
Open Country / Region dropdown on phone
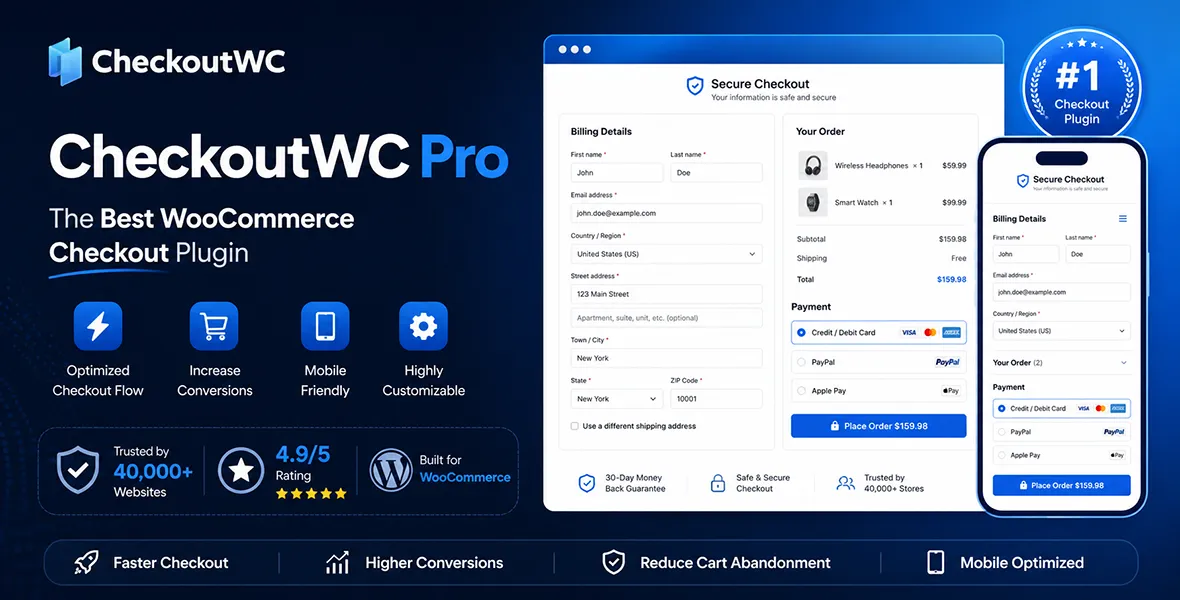pos(1061,330)
